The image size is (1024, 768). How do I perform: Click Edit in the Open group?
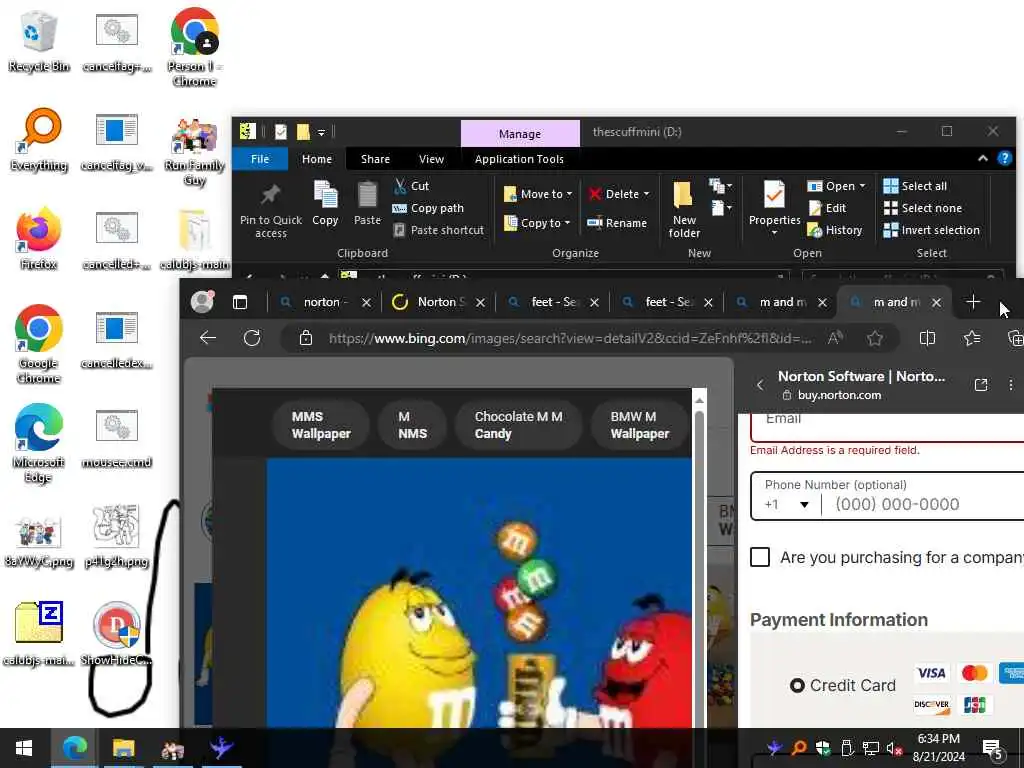[x=827, y=208]
